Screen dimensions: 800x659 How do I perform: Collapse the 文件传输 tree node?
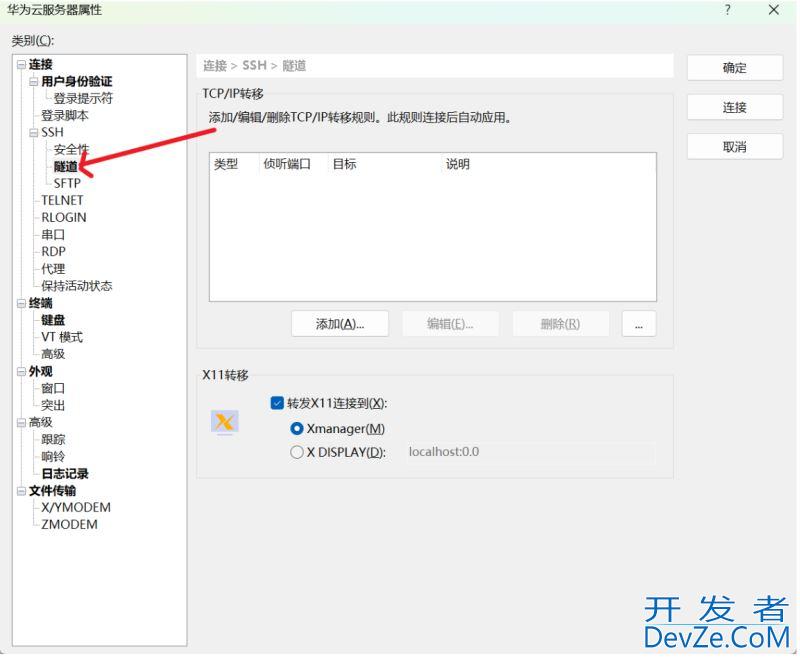coord(21,491)
